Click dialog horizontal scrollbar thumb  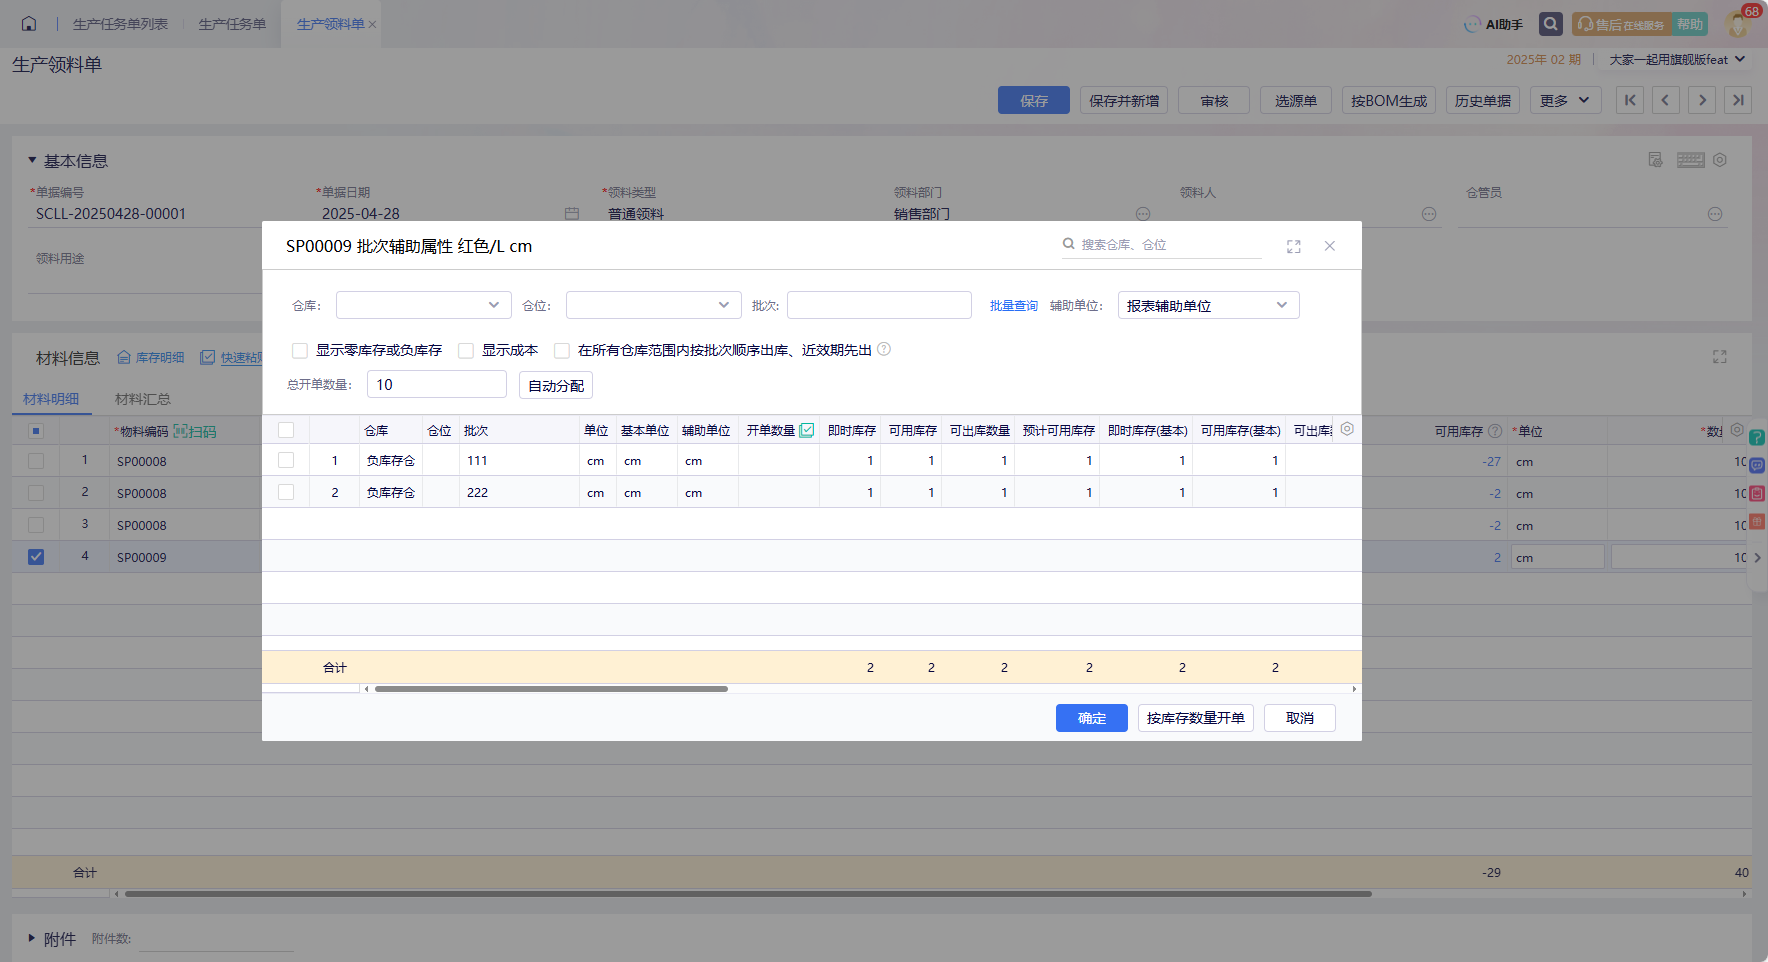click(551, 689)
